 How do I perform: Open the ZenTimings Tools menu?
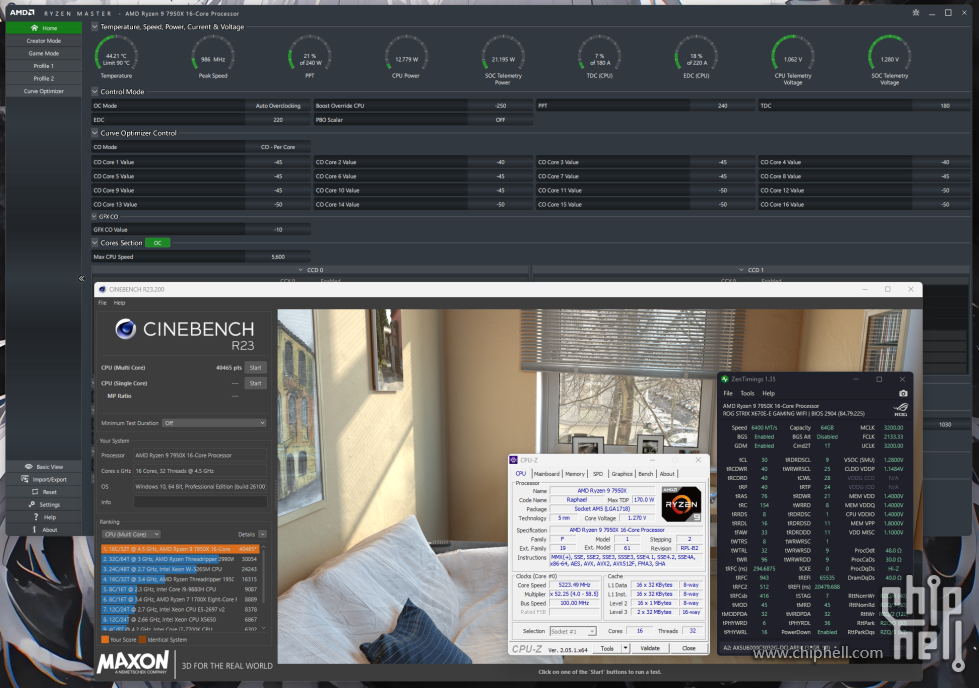click(747, 393)
